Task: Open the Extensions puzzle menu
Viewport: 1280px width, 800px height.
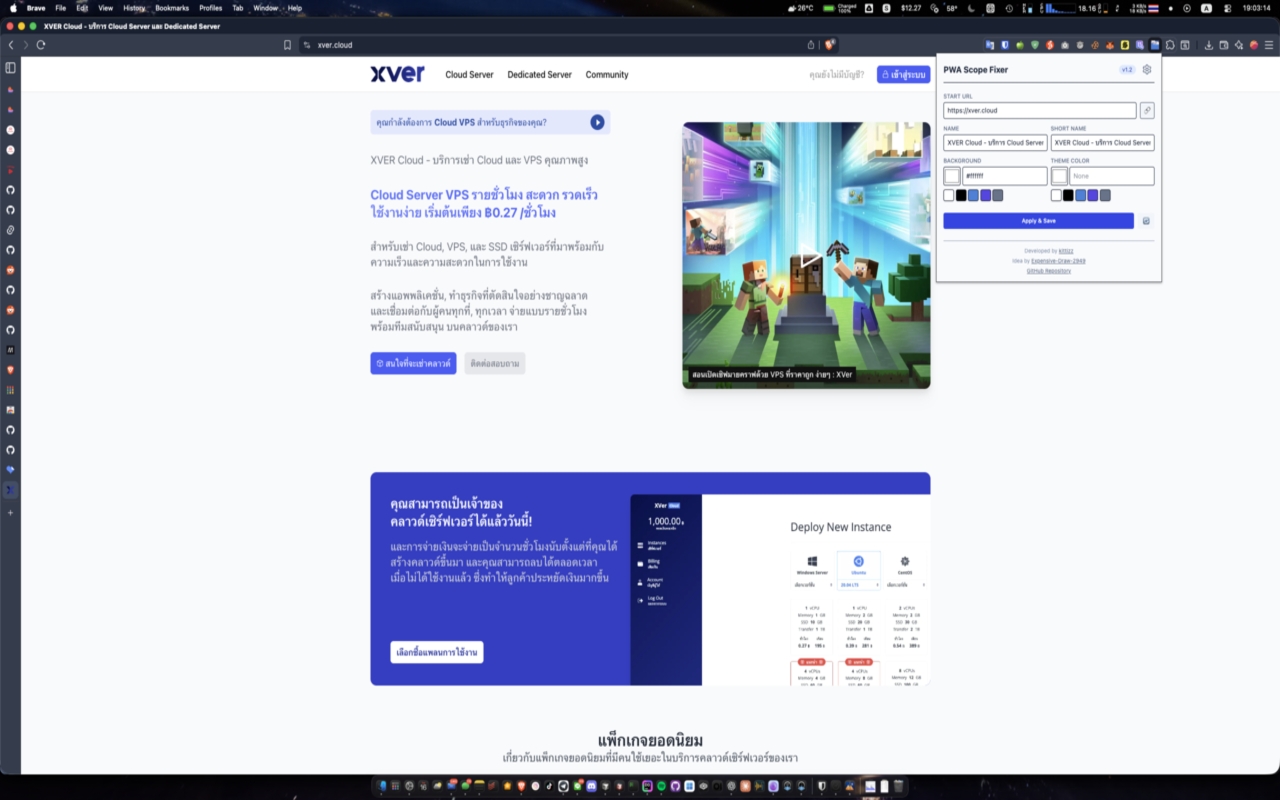Action: (x=1170, y=45)
